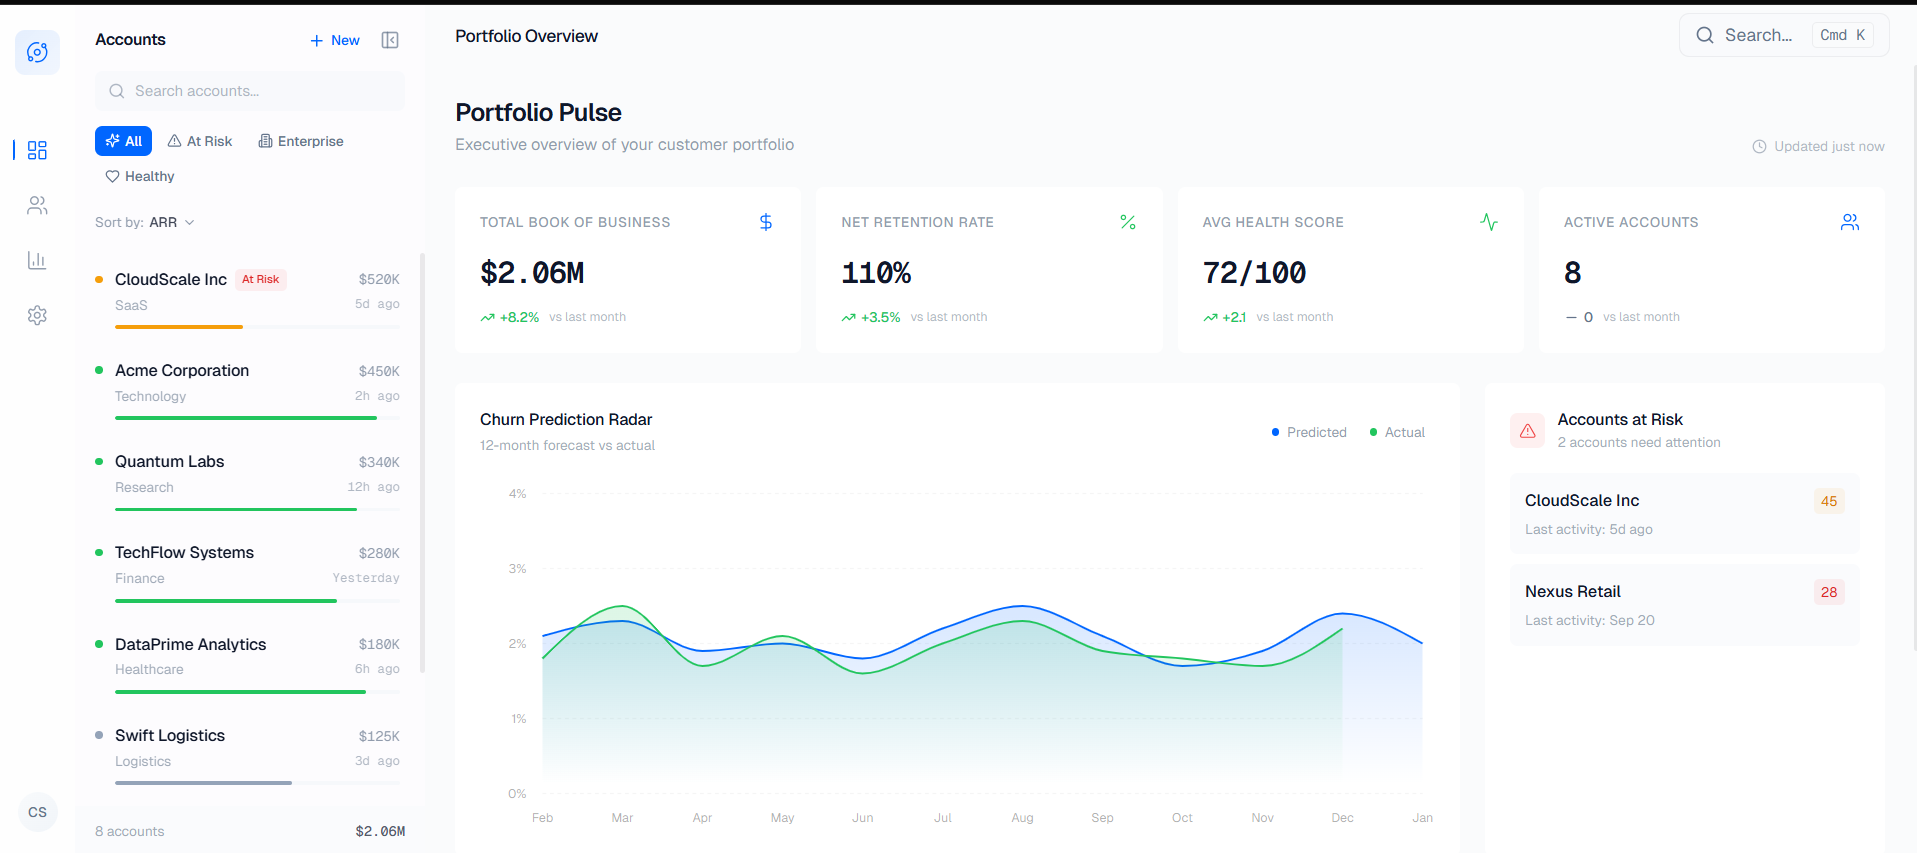The width and height of the screenshot is (1917, 853).
Task: Toggle the Actual series in chart legend
Action: coord(1397,432)
